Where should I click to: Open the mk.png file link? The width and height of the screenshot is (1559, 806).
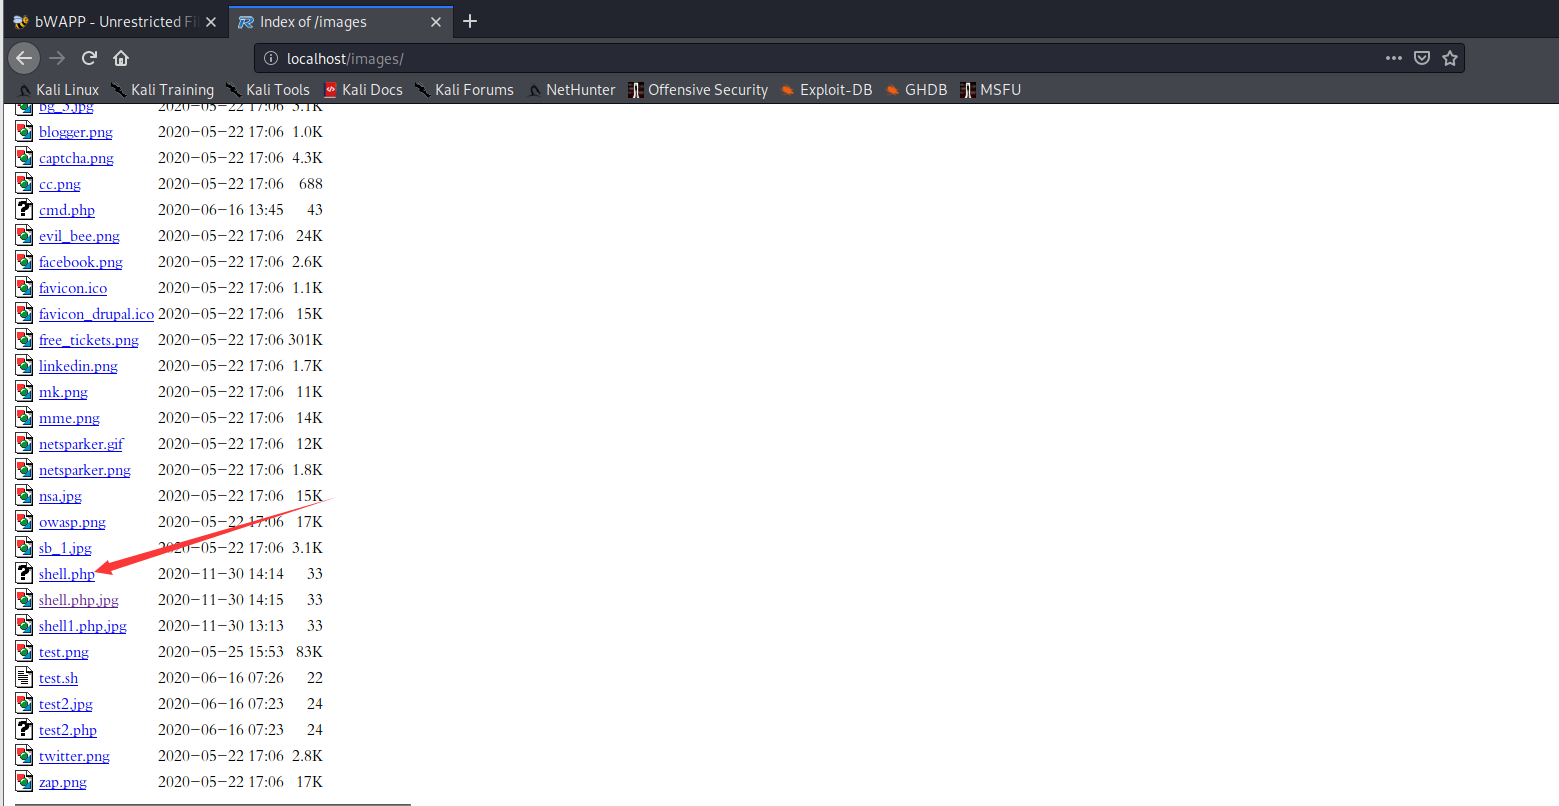pos(63,392)
